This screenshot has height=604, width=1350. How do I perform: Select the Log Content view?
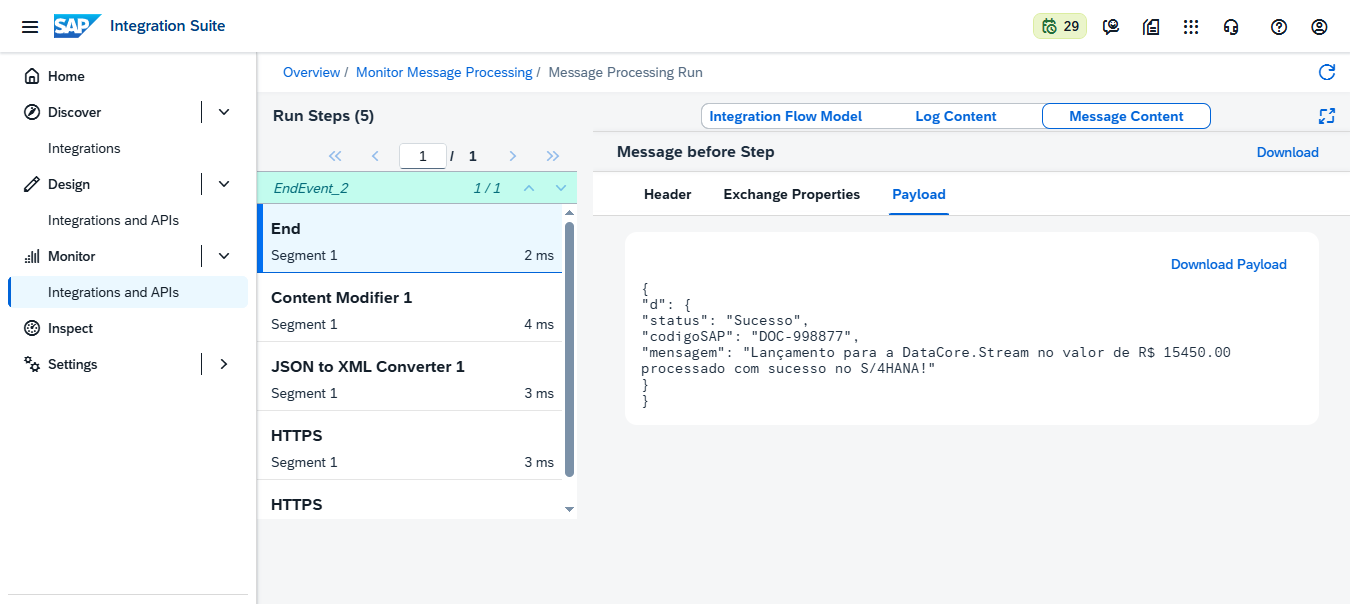coord(955,116)
